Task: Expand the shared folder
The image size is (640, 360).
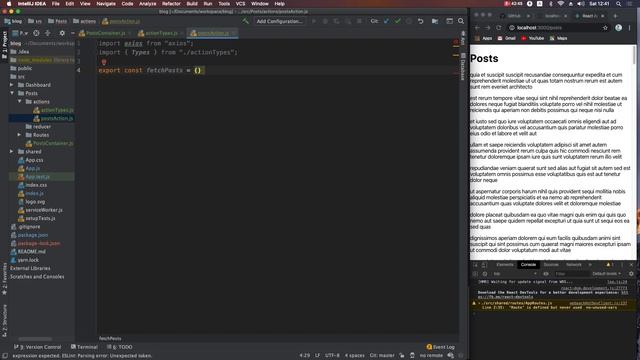Action: pyautogui.click(x=11, y=151)
